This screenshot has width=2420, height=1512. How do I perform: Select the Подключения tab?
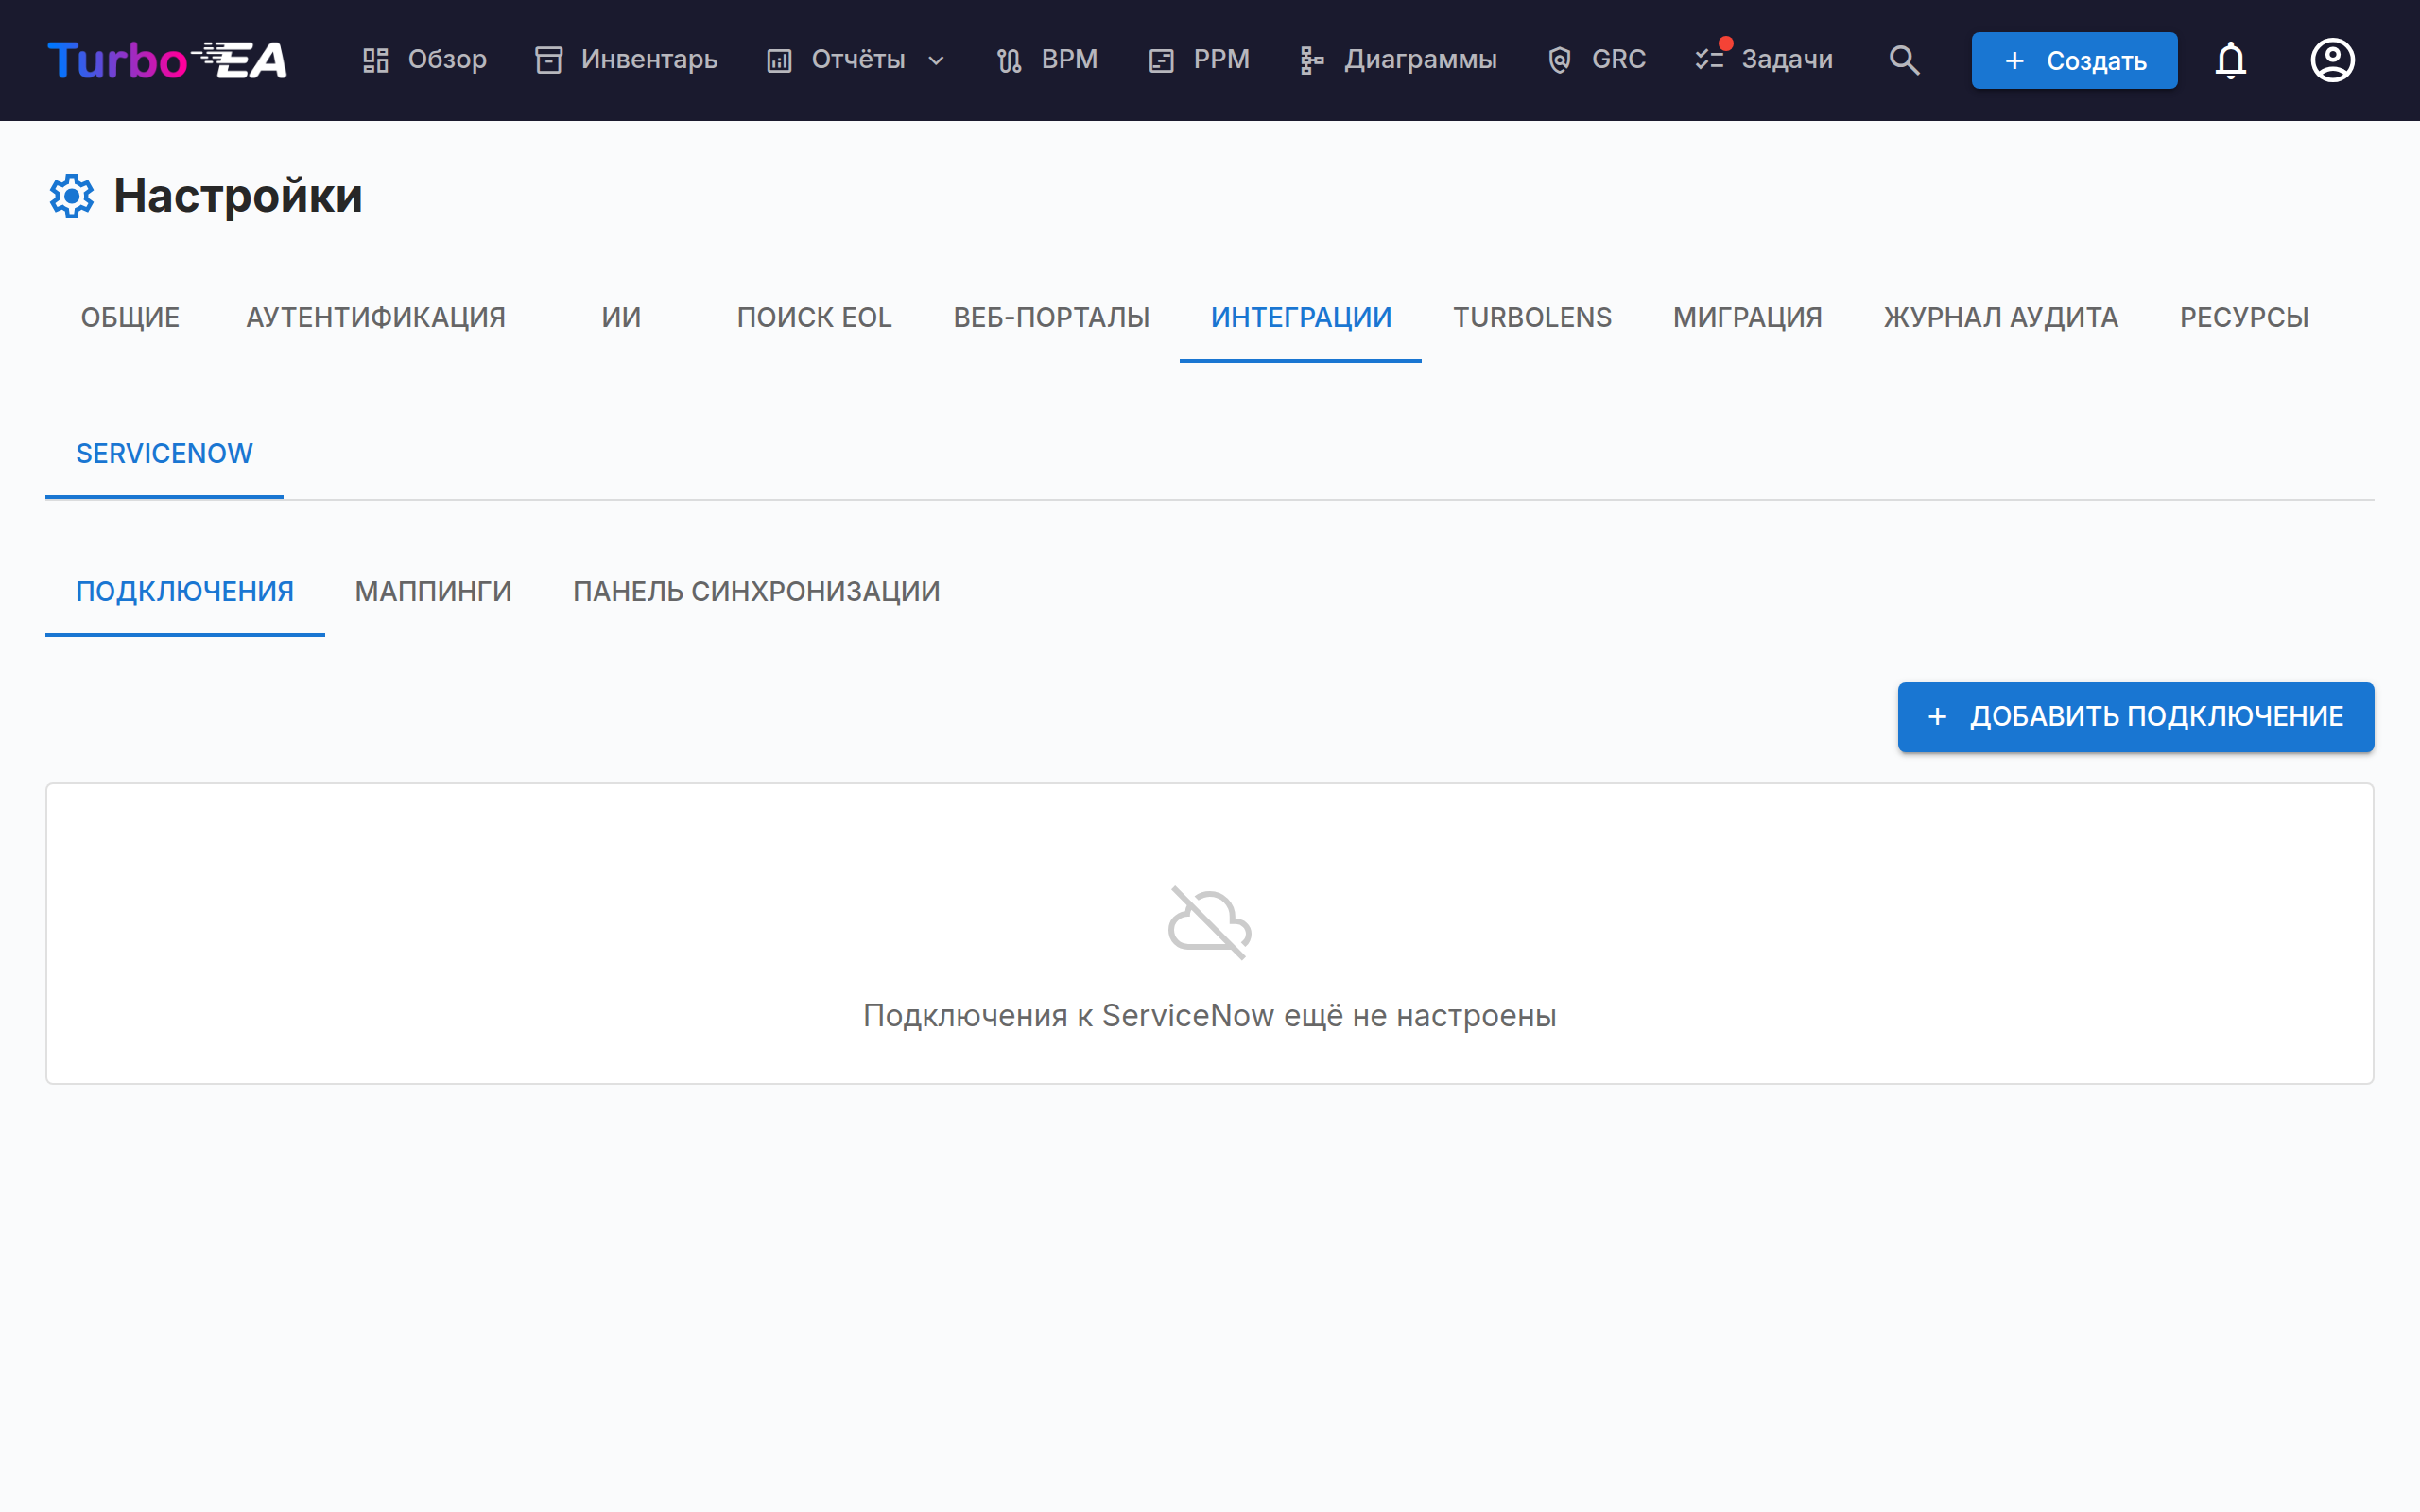click(185, 591)
